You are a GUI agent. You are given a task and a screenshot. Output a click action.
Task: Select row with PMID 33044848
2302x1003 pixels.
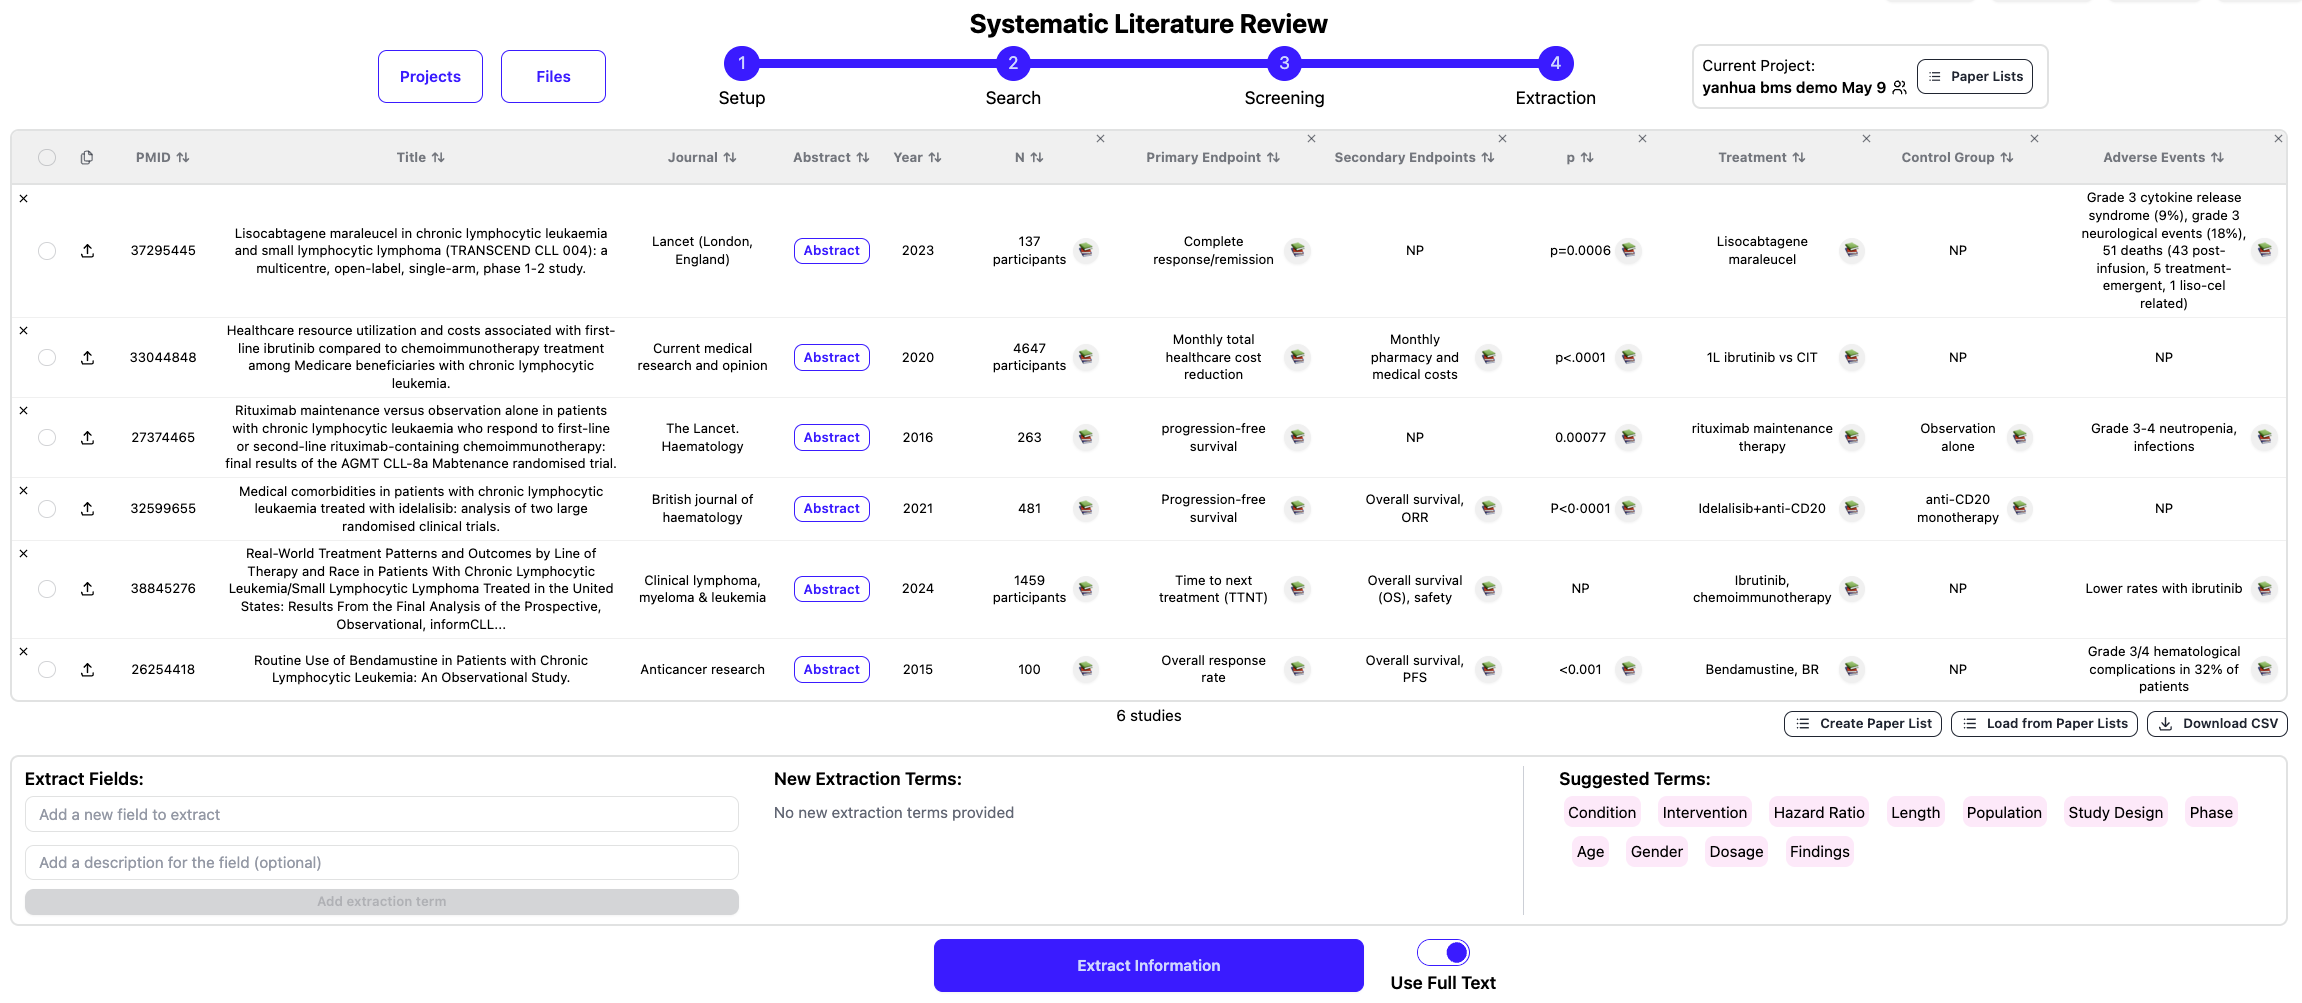coord(47,357)
